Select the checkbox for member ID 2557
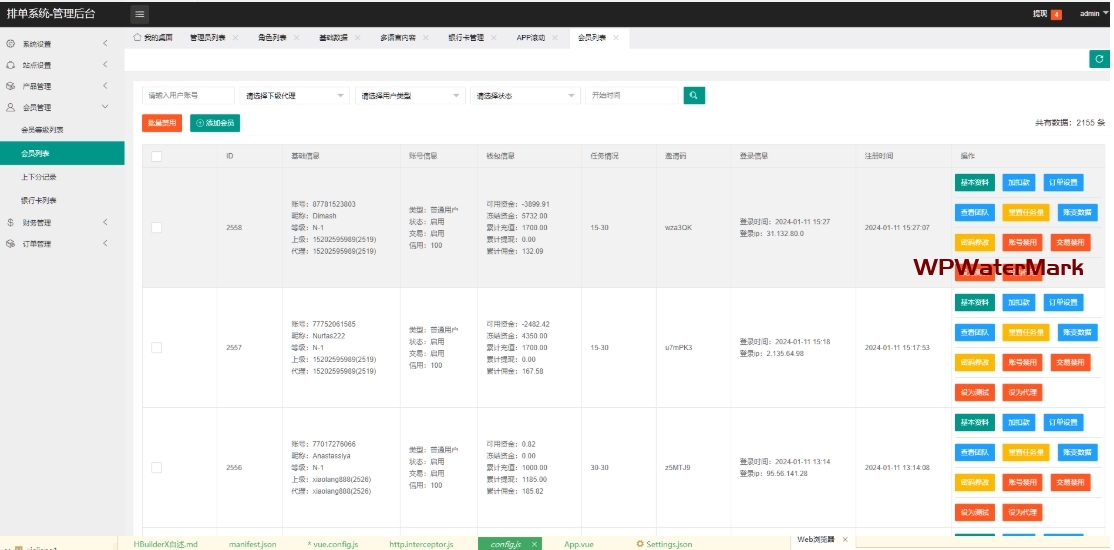The image size is (1114, 550). click(x=156, y=347)
